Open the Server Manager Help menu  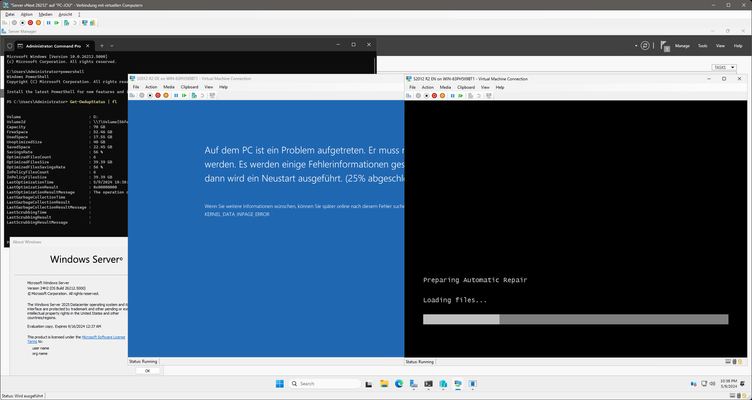coord(738,46)
